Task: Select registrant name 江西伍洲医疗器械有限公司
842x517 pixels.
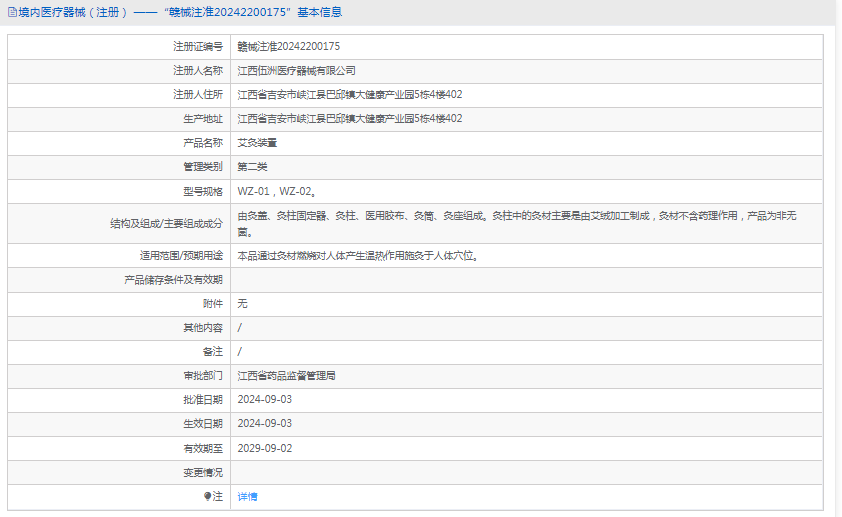Action: coord(296,71)
